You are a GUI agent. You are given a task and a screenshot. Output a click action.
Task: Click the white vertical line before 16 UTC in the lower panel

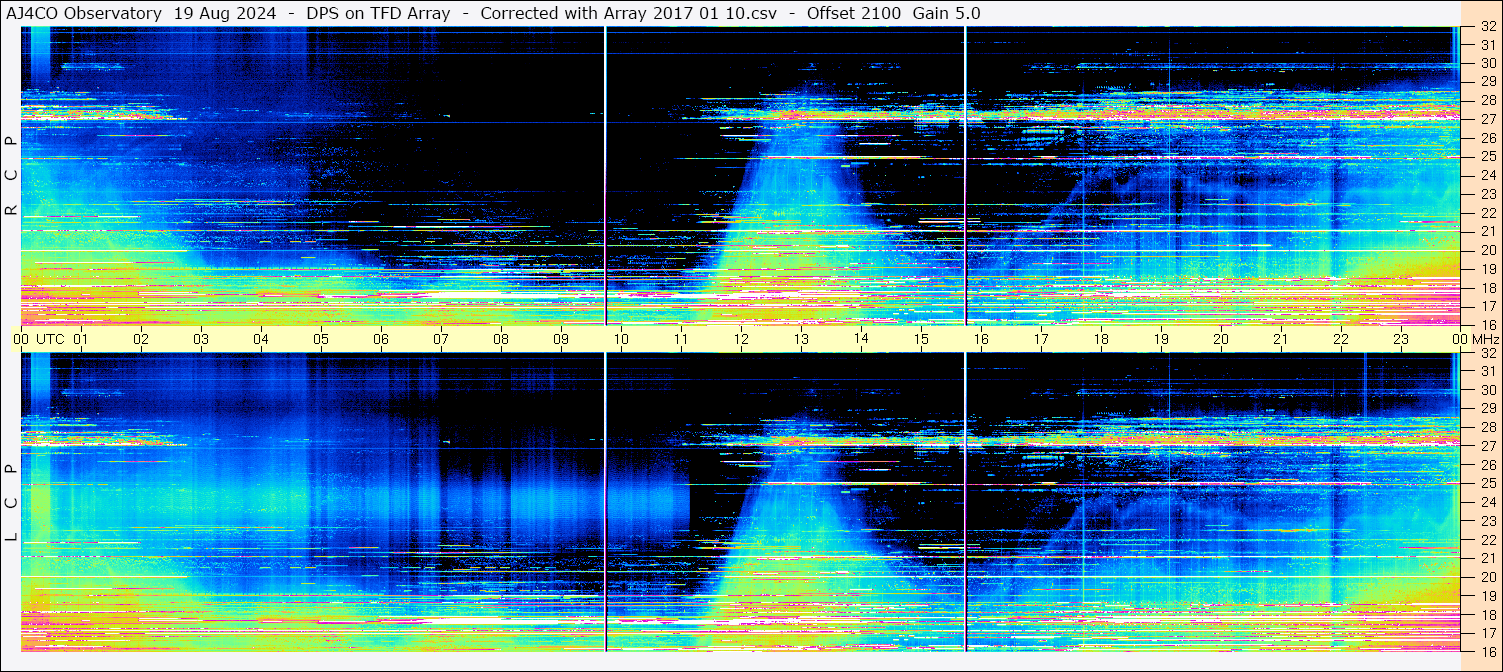pos(966,500)
